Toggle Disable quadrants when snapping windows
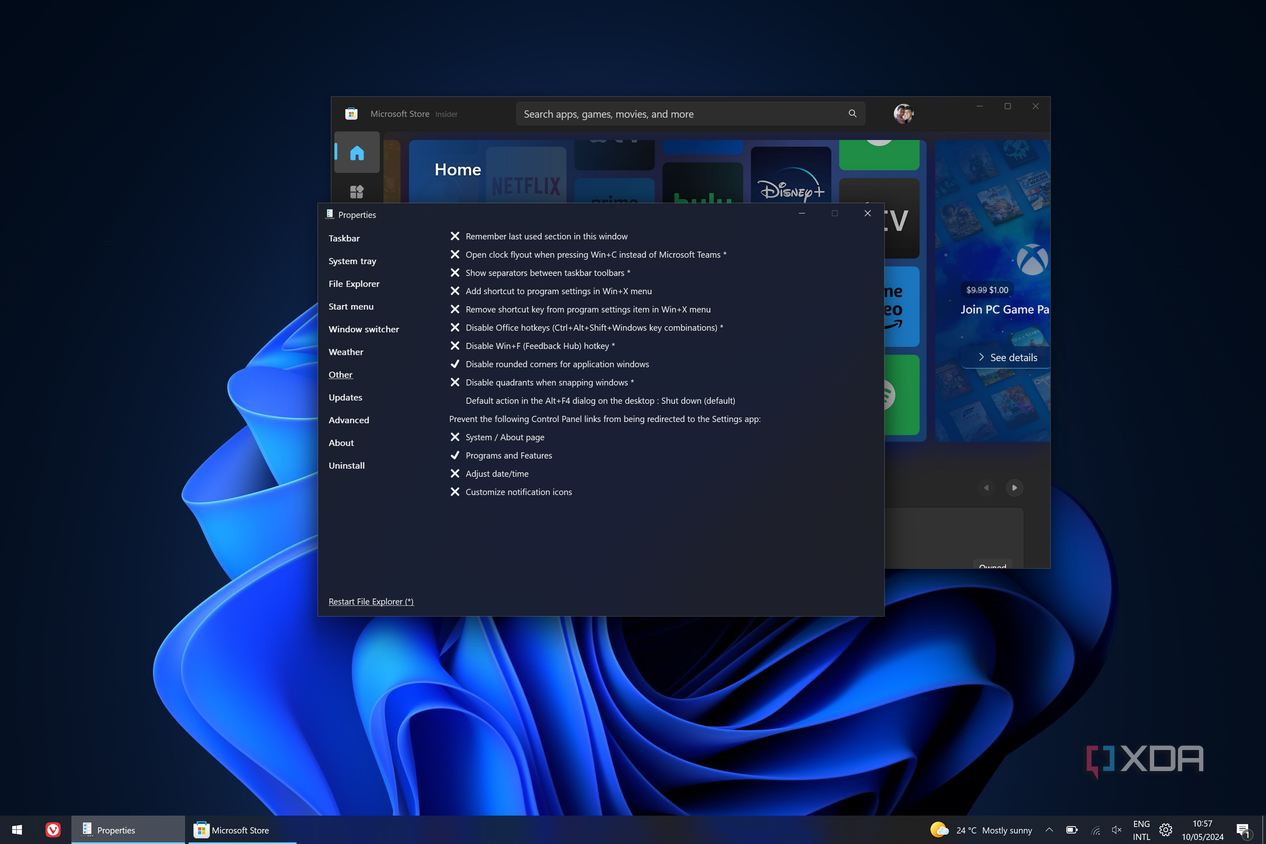 [541, 382]
